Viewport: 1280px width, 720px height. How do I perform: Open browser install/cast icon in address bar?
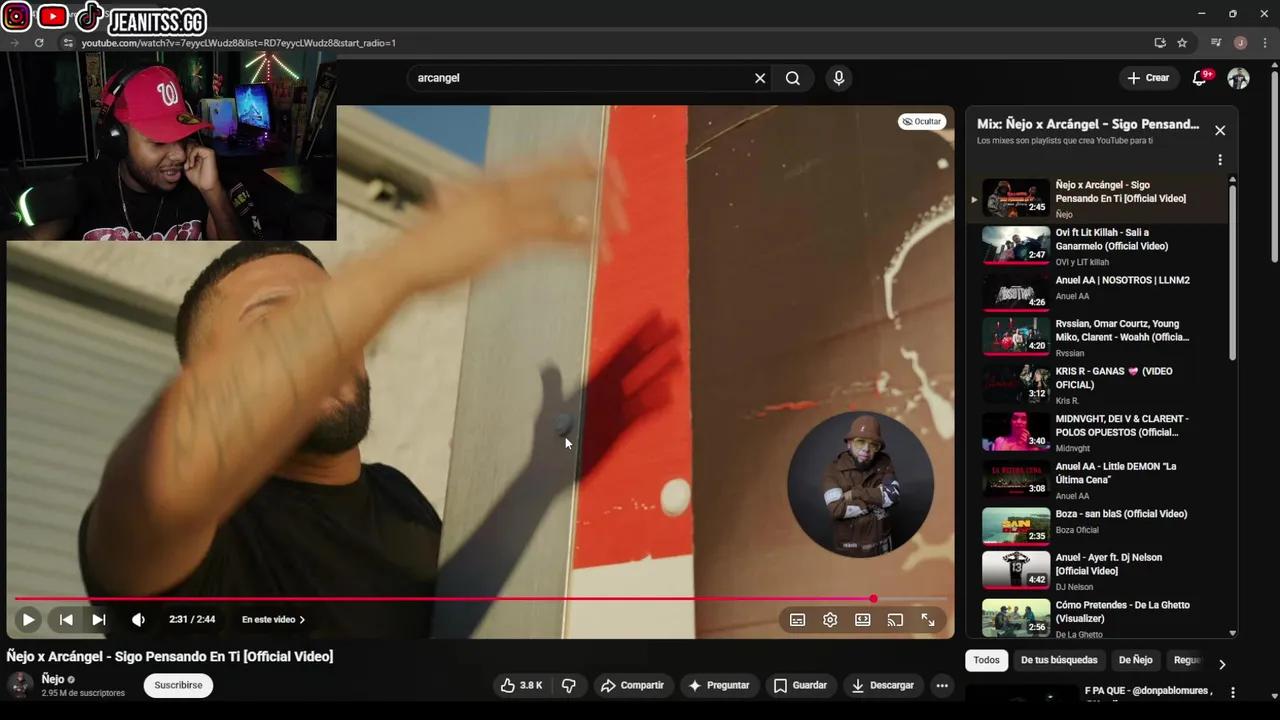click(x=1160, y=43)
